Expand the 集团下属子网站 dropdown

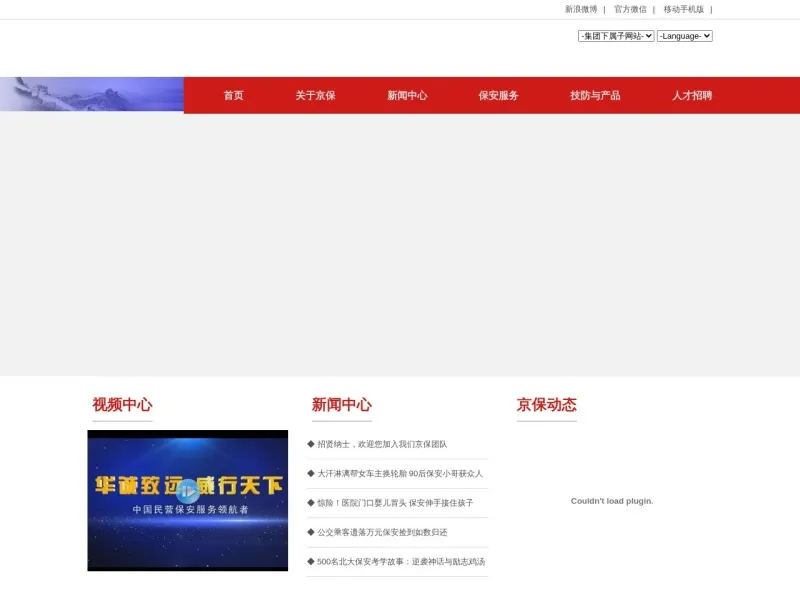pos(616,36)
